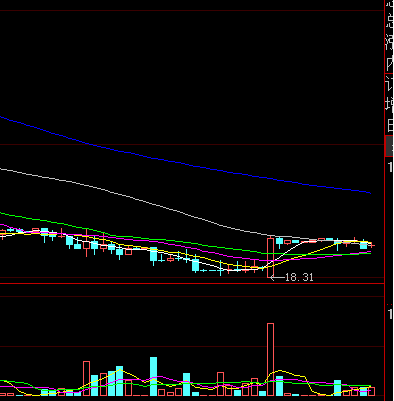394x401 pixels.
Task: Click the tallest red volume bar
Action: [270, 359]
